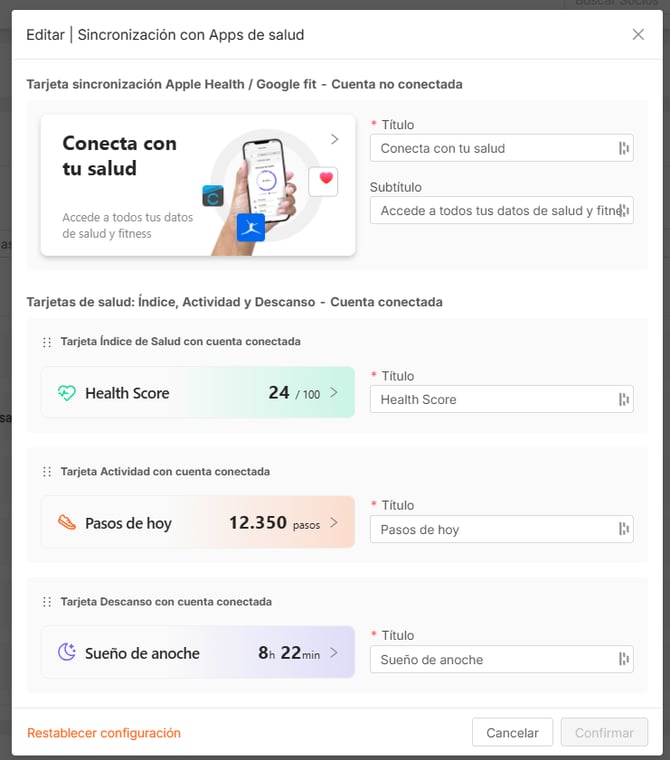
Task: Click the heartbeat icon on Health Score card
Action: [67, 393]
